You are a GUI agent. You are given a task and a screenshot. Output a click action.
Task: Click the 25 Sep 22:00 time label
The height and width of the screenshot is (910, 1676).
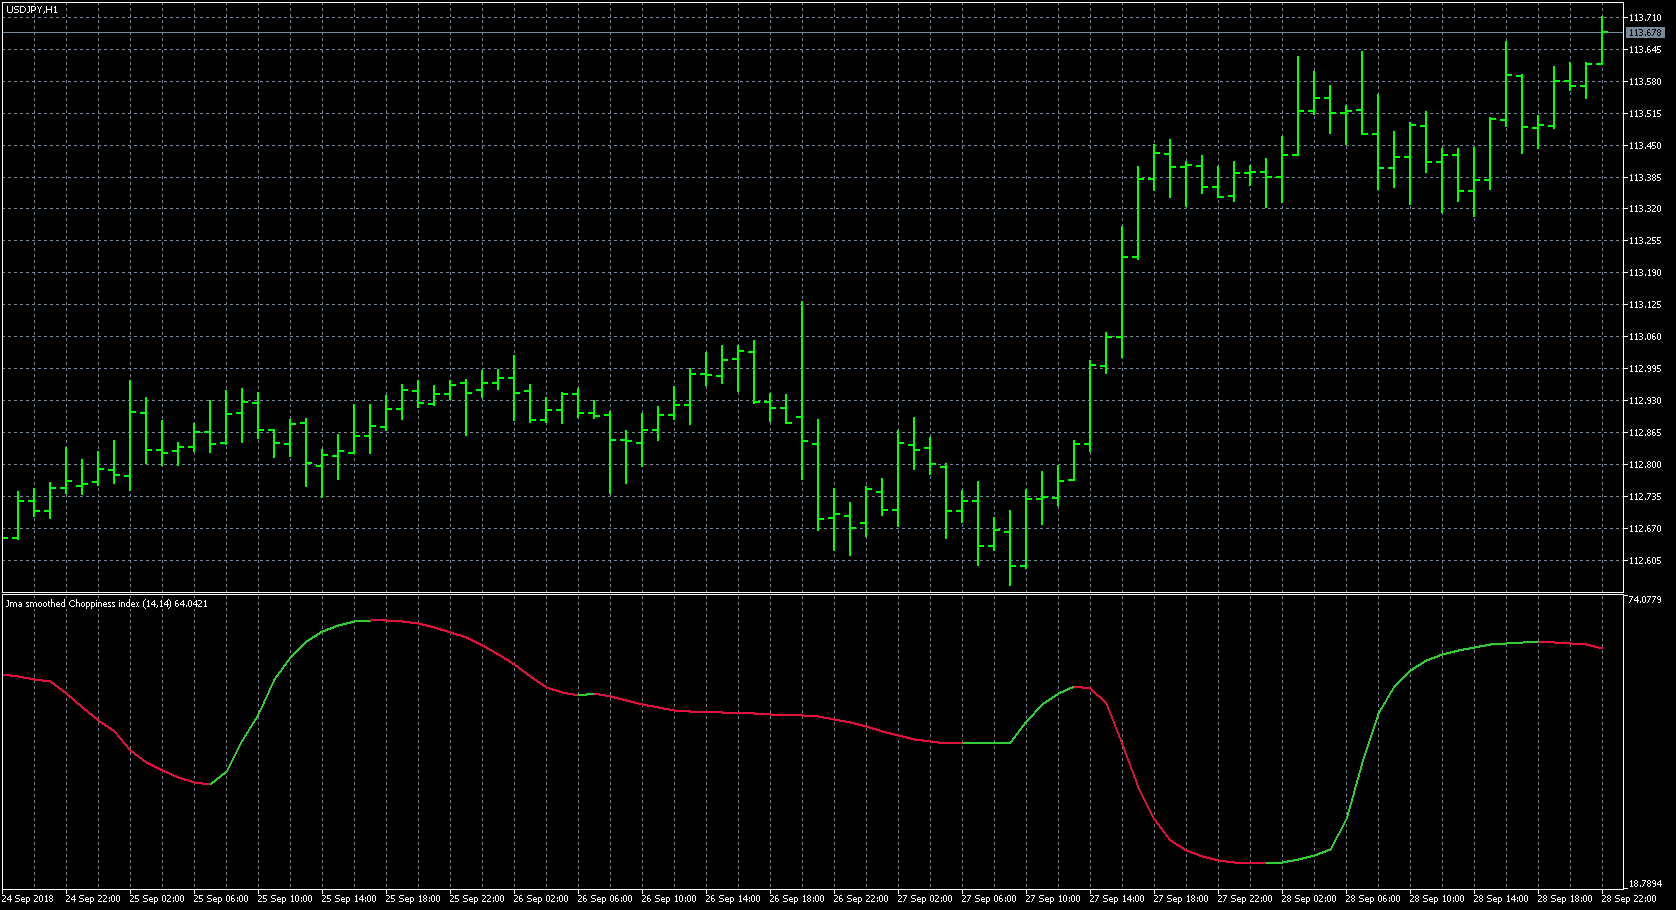477,899
